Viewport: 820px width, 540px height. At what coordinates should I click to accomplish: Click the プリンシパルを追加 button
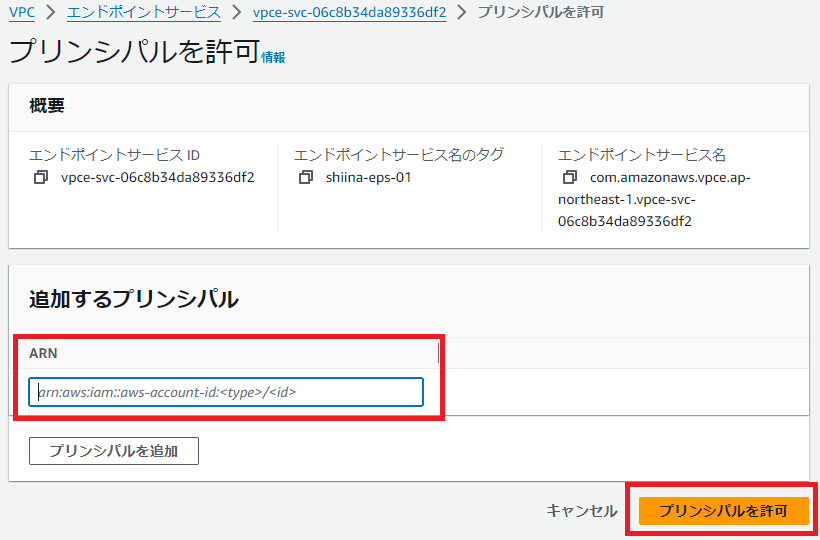click(114, 451)
